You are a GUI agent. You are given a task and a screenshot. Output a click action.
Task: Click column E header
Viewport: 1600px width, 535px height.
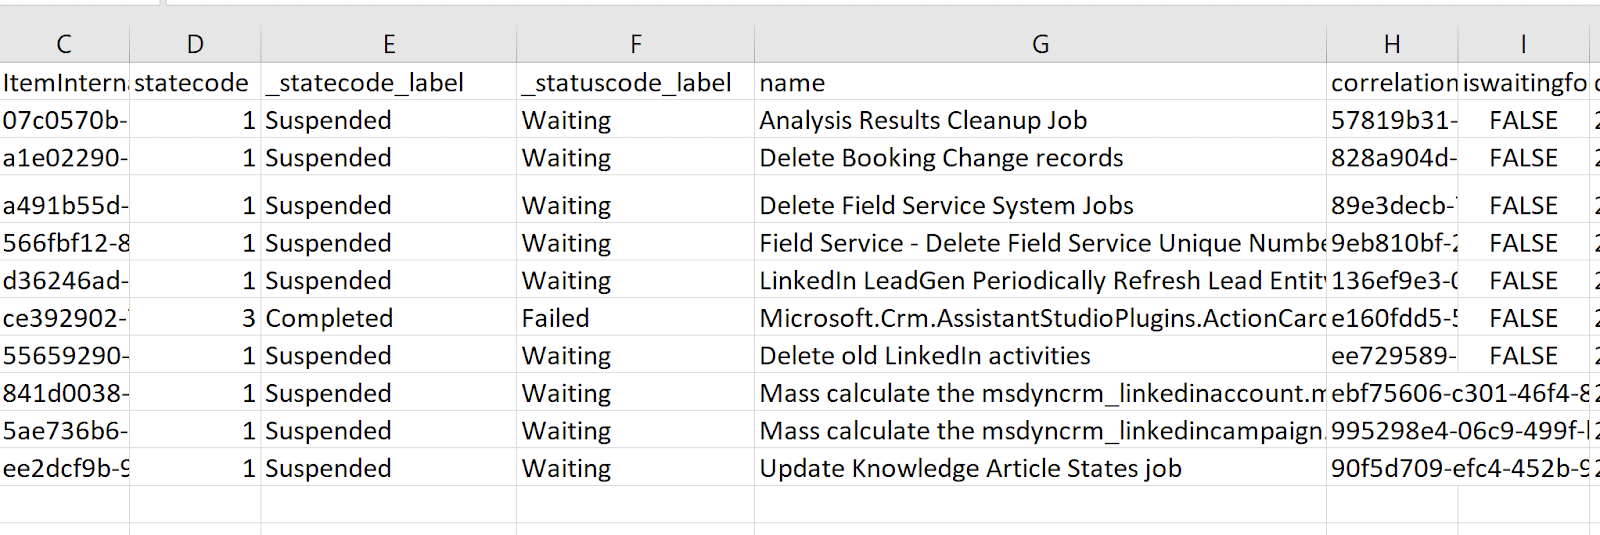388,44
